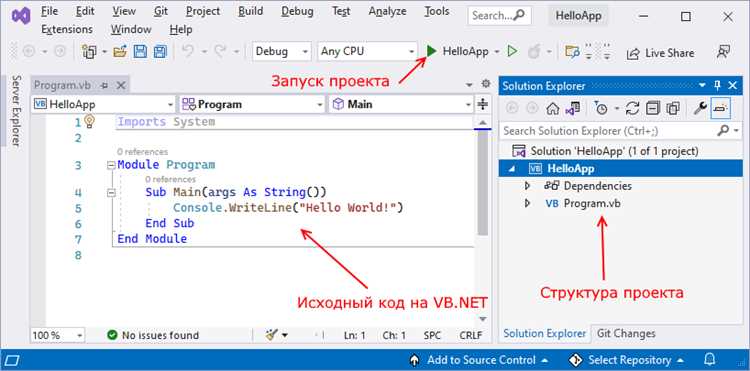Expand the Program.vb node arrow
Screen dimensions: 750x371
coord(528,203)
